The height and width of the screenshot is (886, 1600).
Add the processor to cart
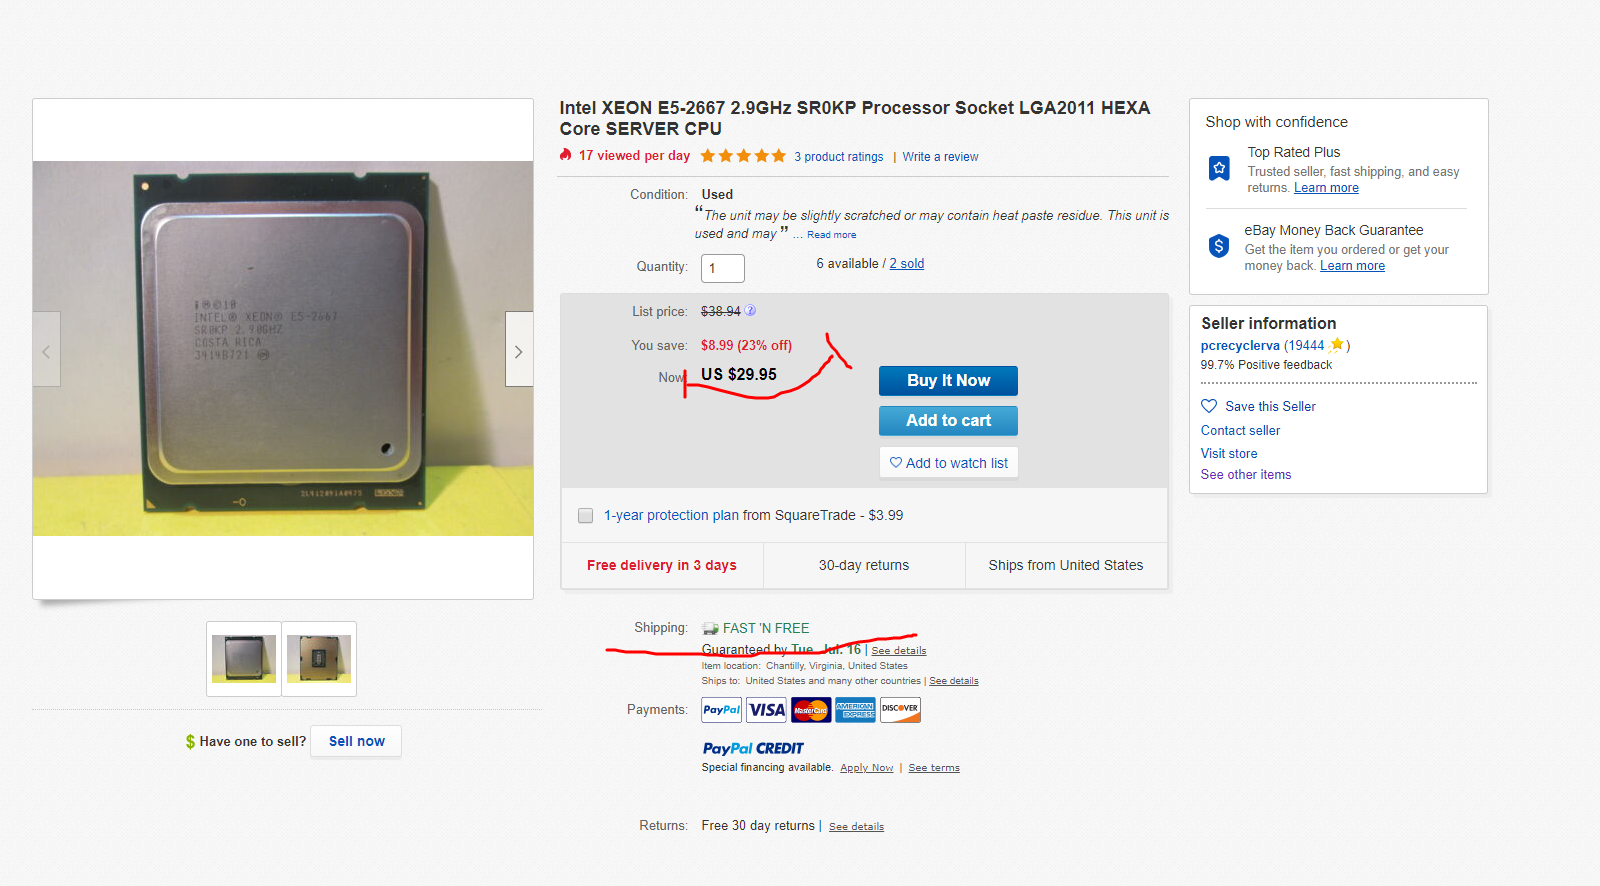point(948,421)
